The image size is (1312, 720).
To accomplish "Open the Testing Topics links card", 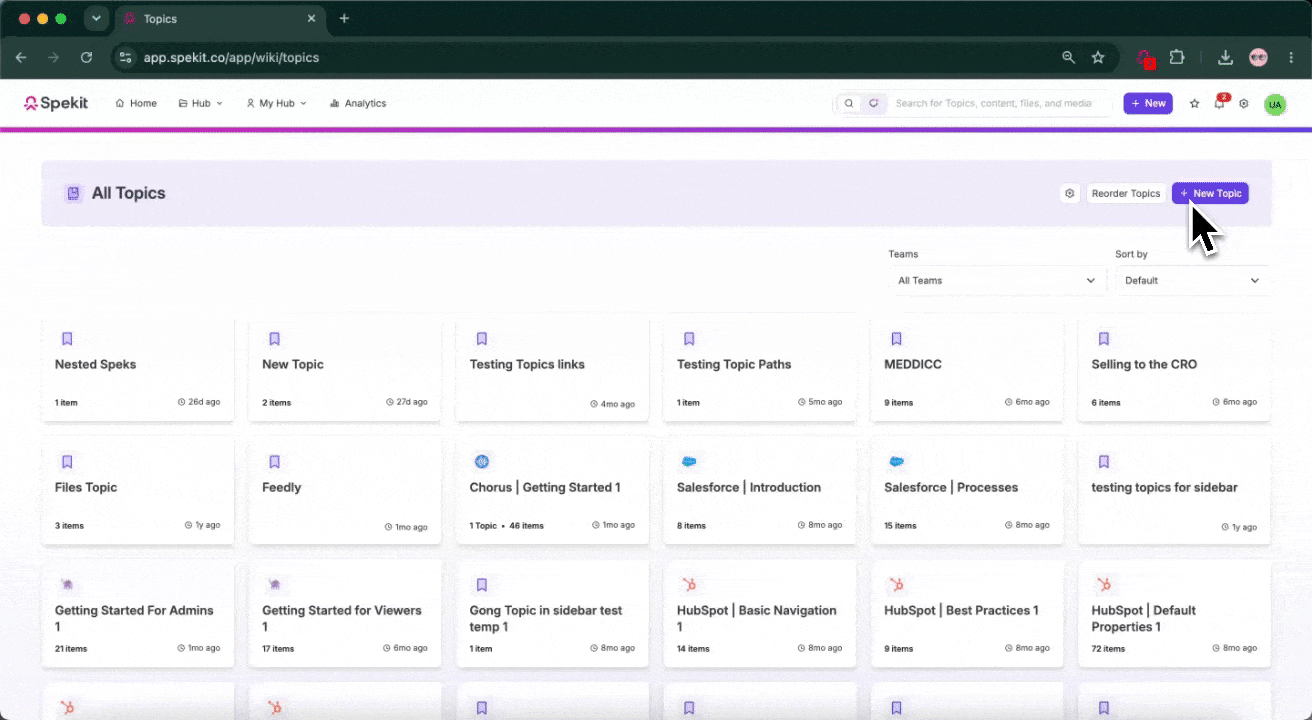I will click(552, 369).
